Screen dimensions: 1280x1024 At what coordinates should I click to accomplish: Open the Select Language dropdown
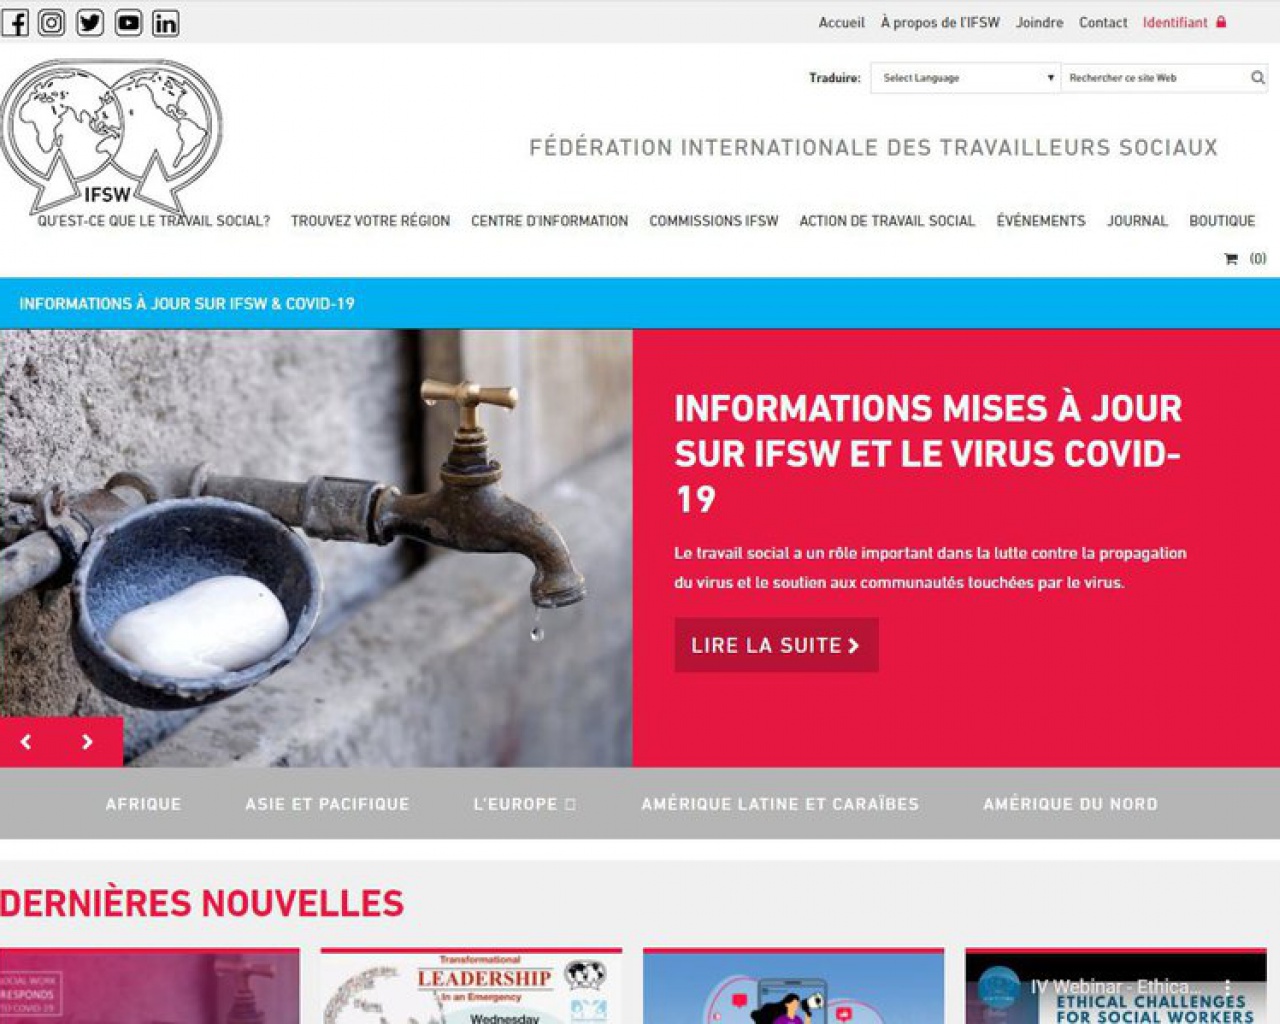pyautogui.click(x=966, y=78)
